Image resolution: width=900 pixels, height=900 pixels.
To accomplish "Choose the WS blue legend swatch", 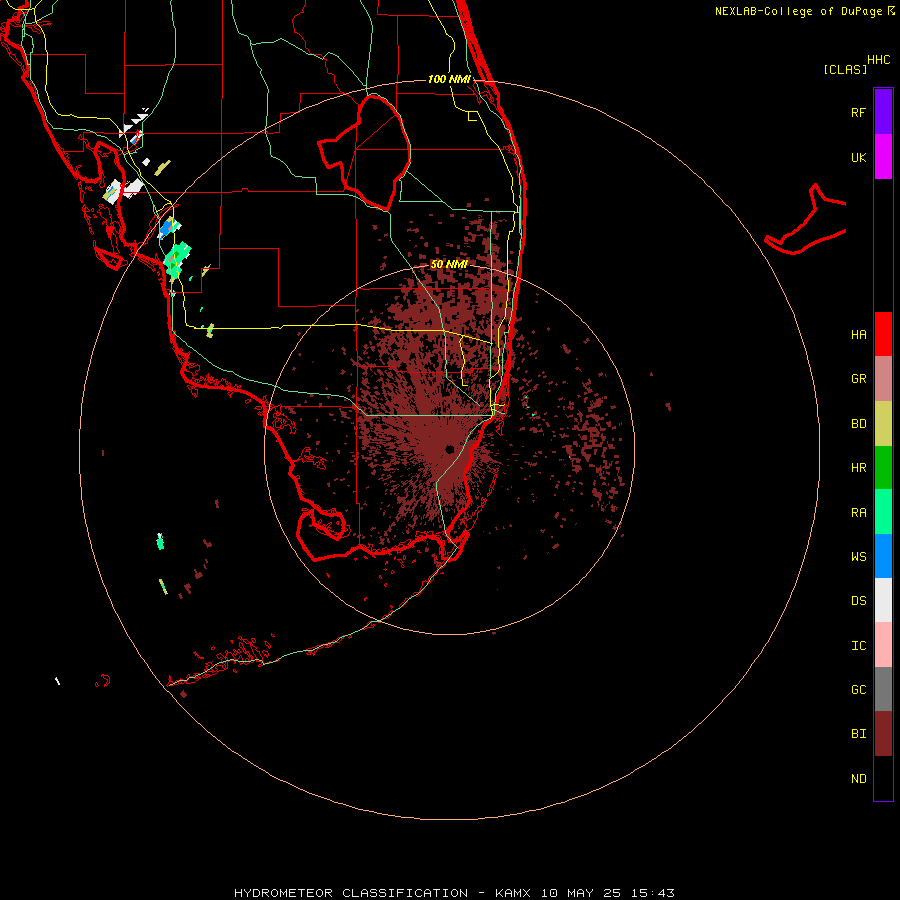I will (883, 556).
